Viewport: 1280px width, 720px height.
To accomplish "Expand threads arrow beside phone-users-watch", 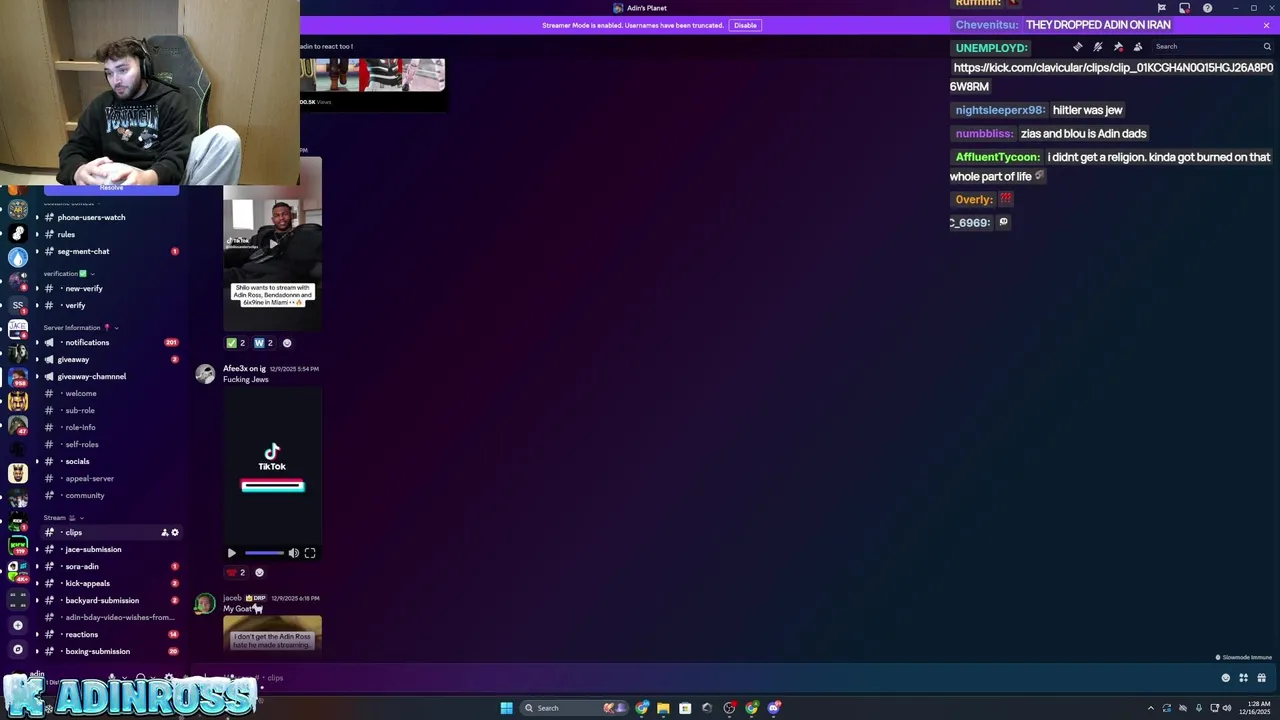I will pyautogui.click(x=37, y=217).
